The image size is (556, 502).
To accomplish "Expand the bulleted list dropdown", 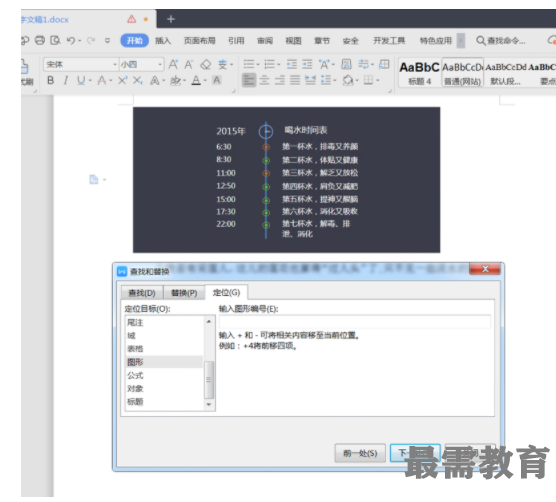I will 258,65.
